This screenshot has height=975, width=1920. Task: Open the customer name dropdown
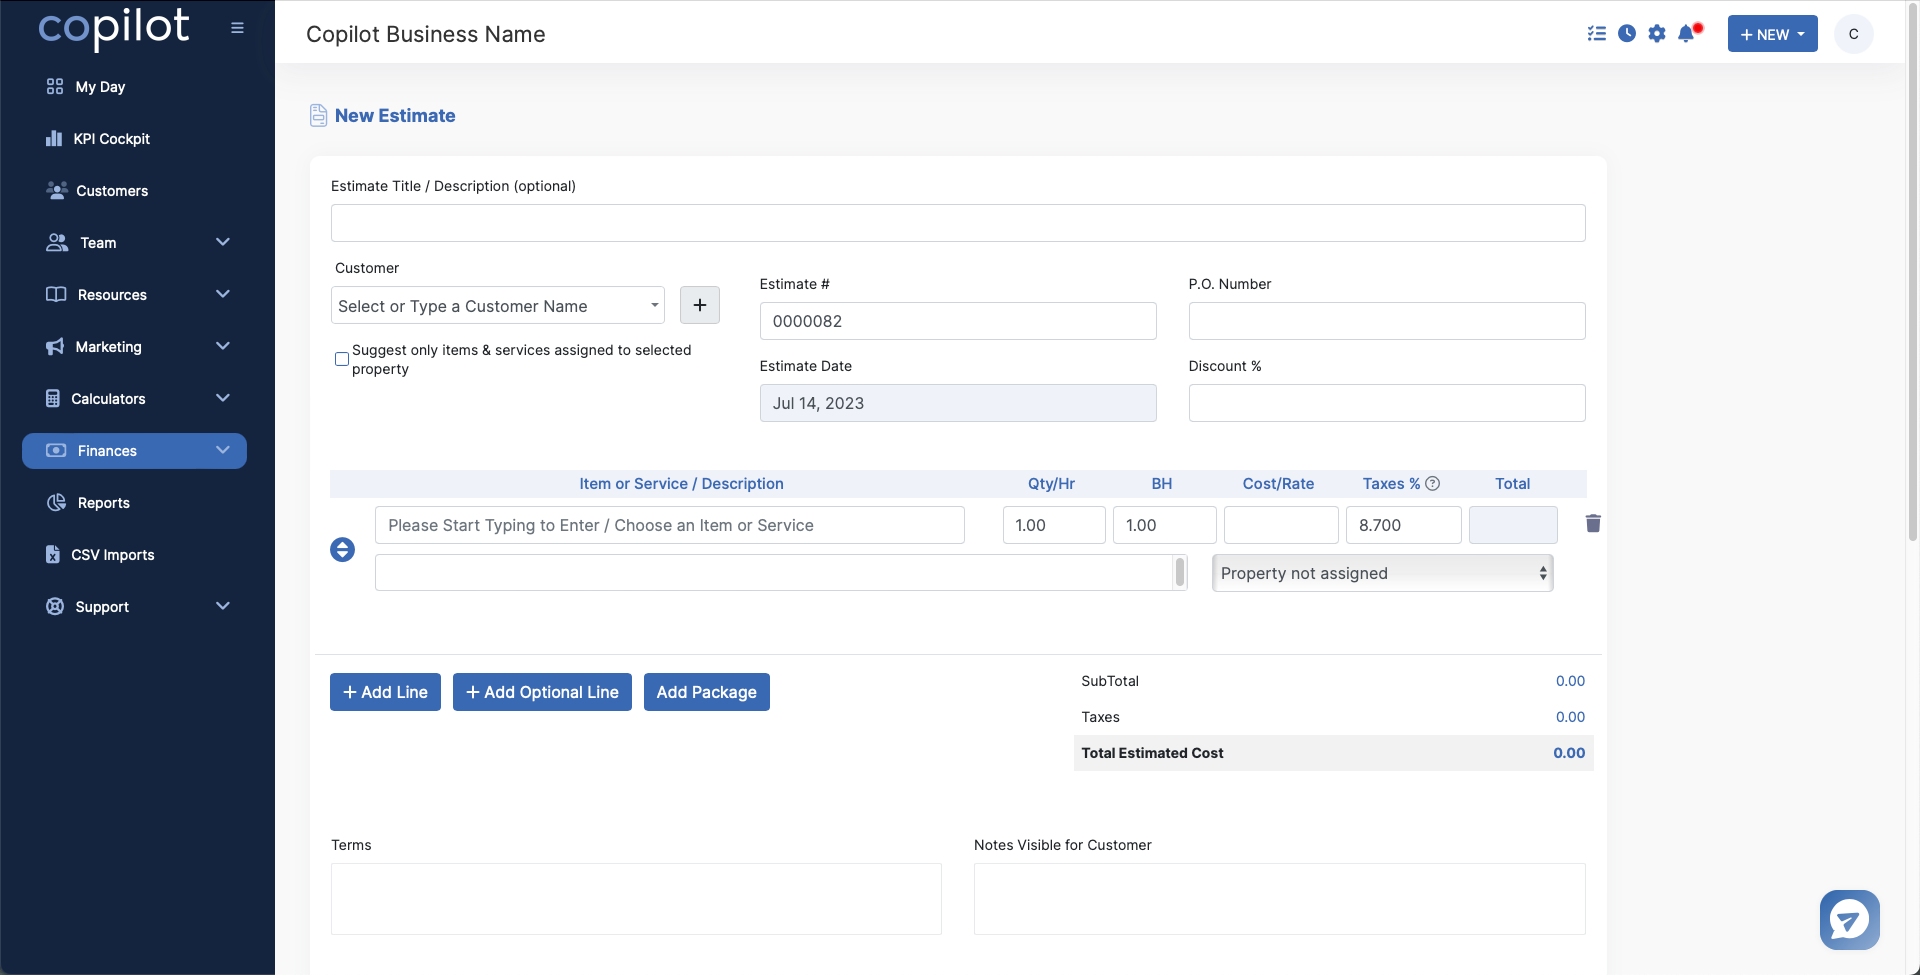pyautogui.click(x=498, y=305)
